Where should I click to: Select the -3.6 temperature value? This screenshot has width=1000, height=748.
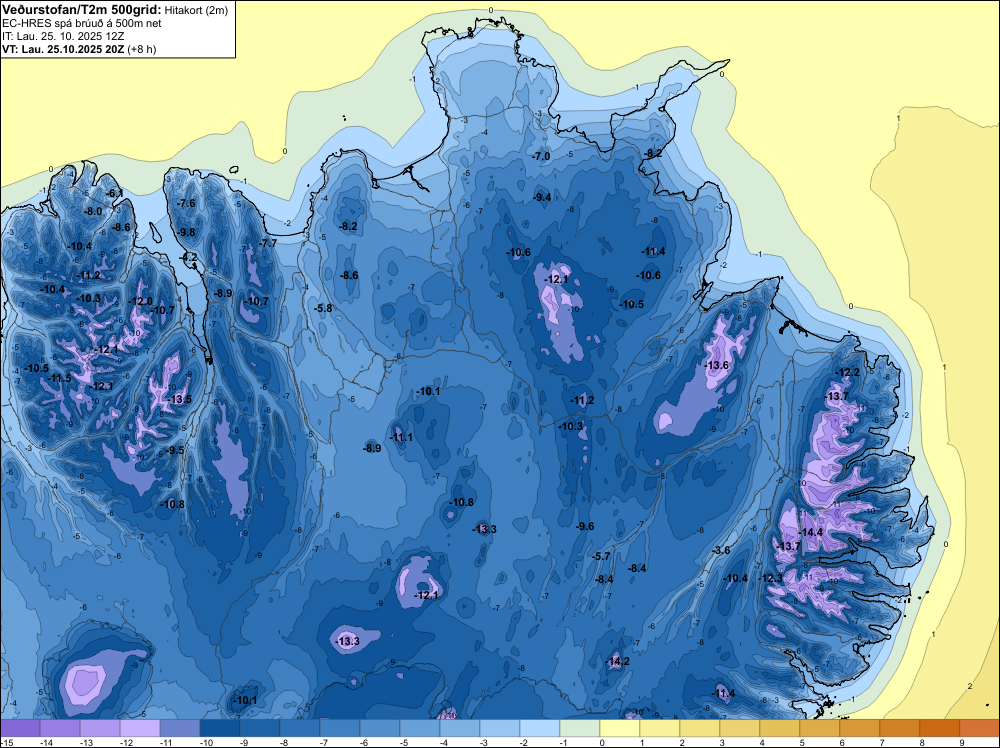click(721, 550)
